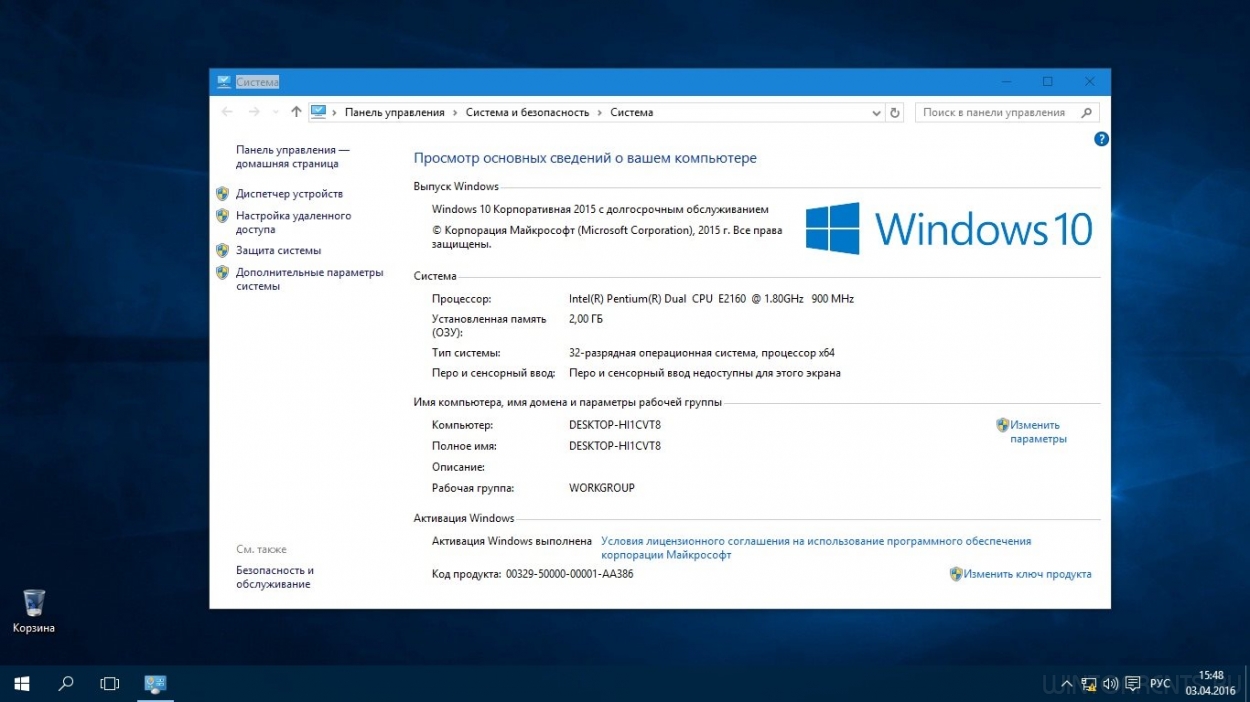1250x702 pixels.
Task: Click shield icon beside Изменить ключ продукта
Action: coord(956,574)
